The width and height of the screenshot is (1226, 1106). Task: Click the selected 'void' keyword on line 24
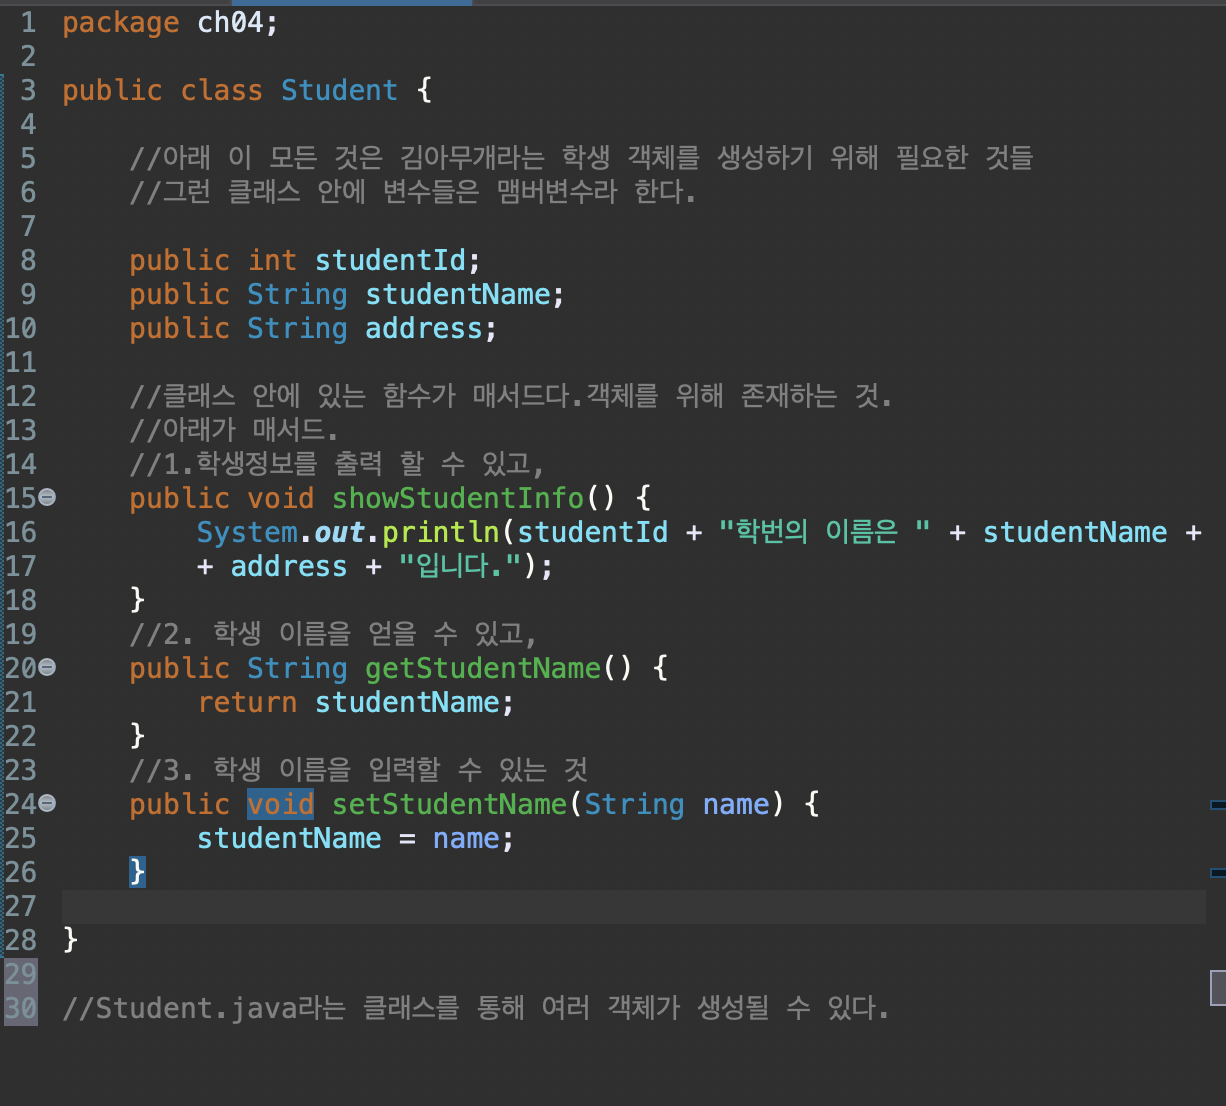click(x=280, y=804)
